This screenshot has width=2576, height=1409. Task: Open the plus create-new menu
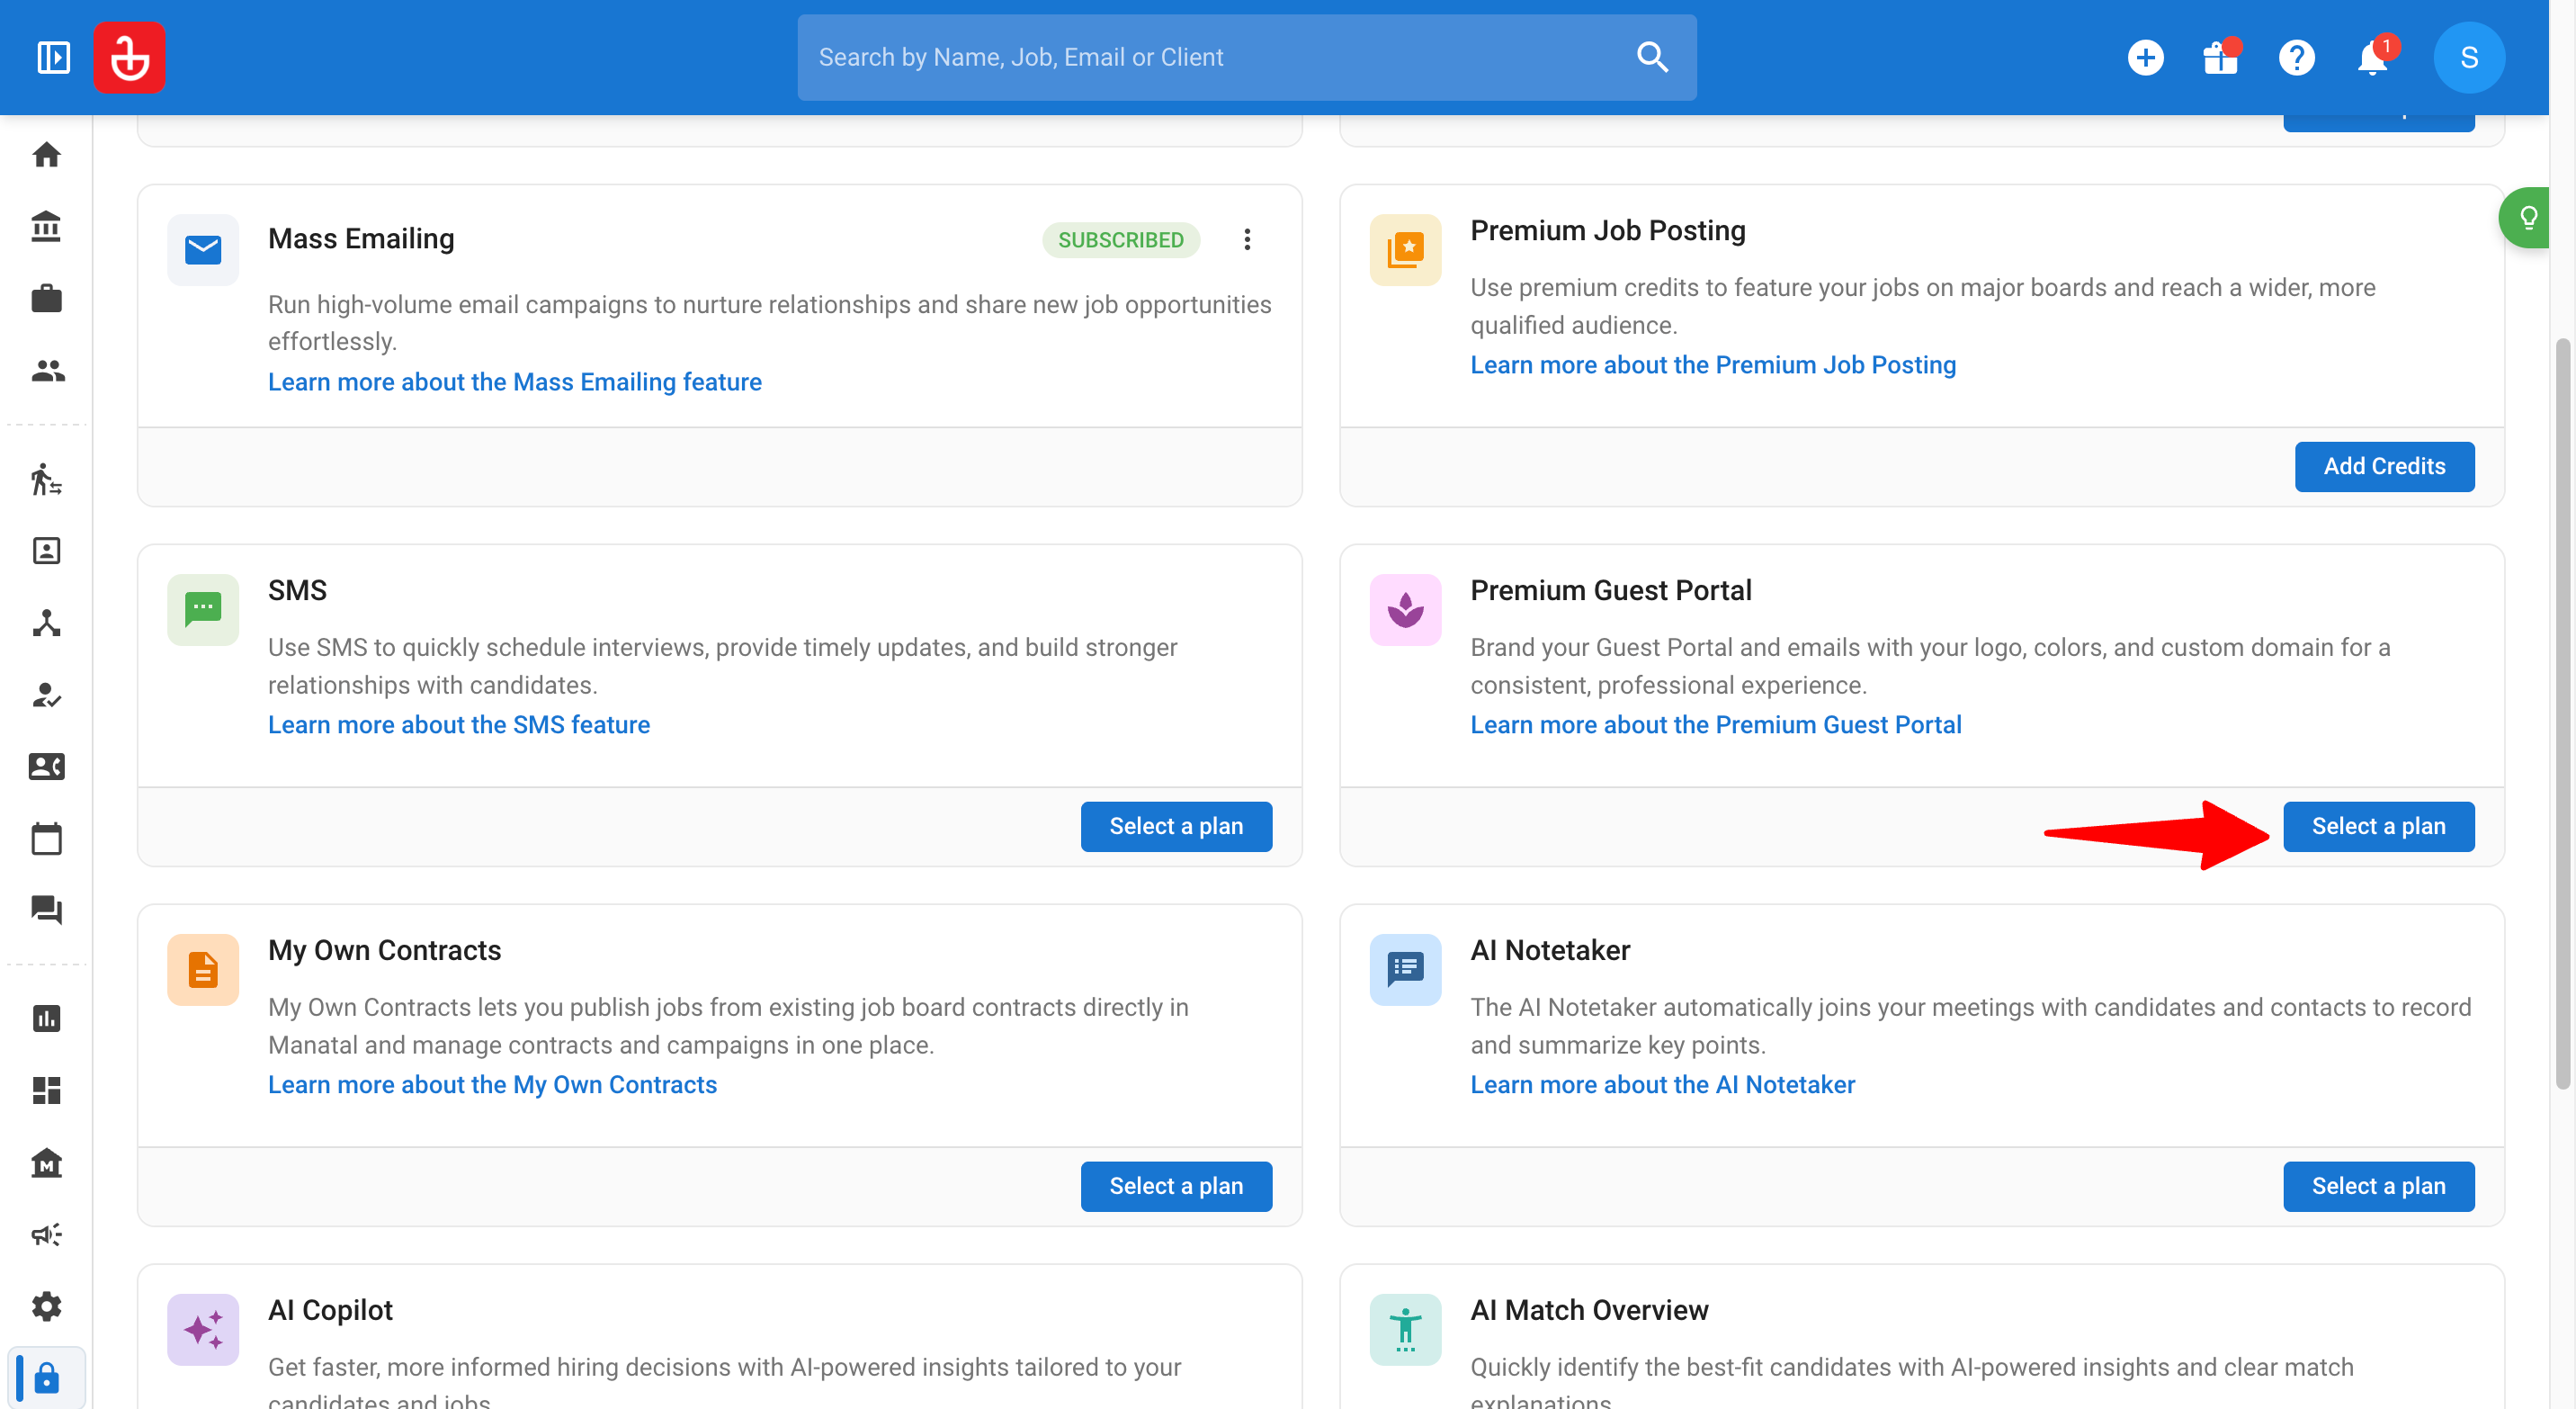pos(2145,58)
